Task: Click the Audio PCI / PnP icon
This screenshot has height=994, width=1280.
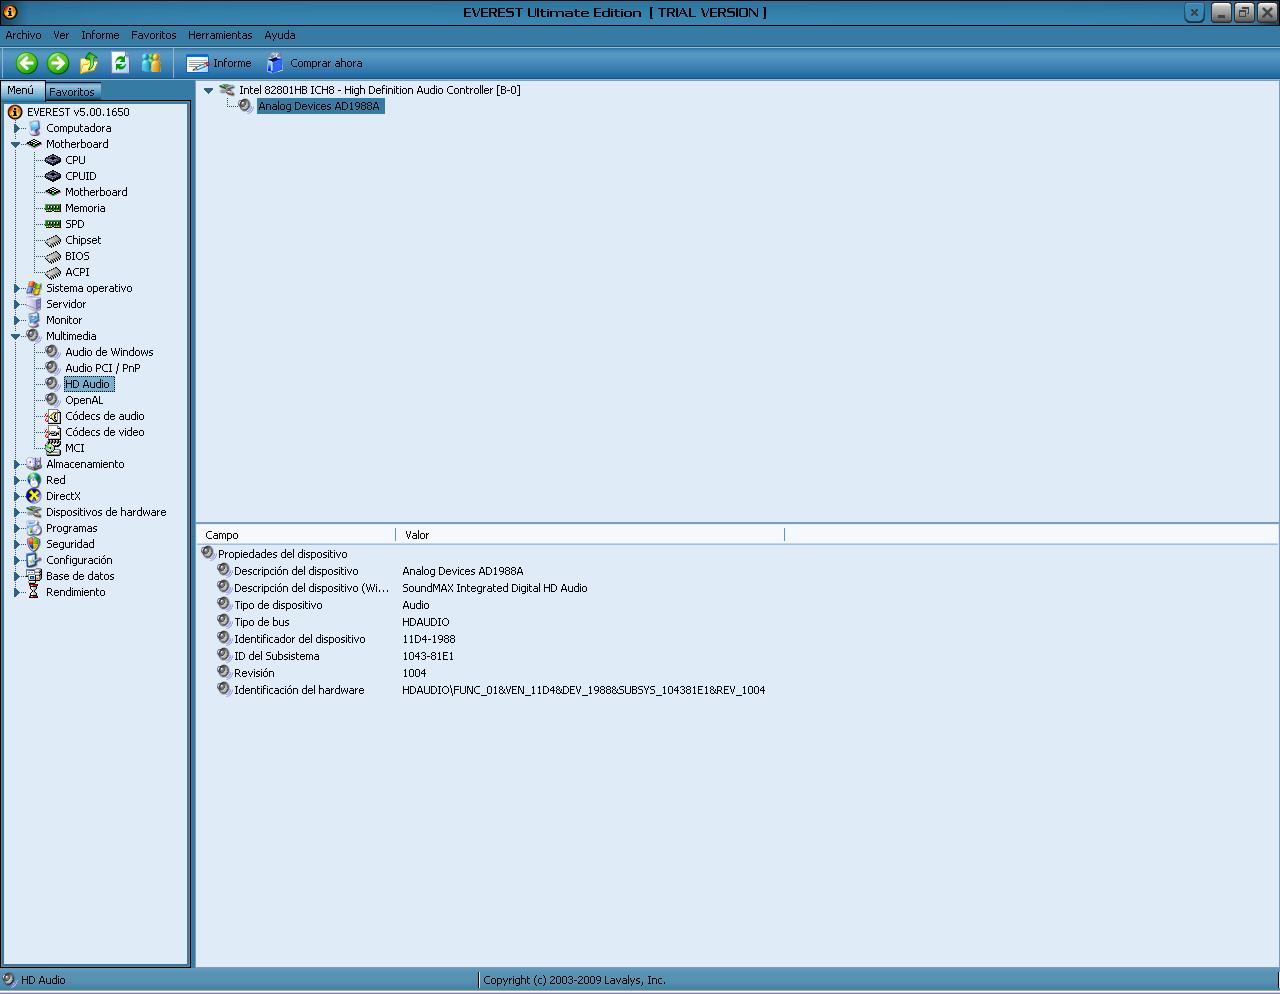Action: tap(53, 368)
